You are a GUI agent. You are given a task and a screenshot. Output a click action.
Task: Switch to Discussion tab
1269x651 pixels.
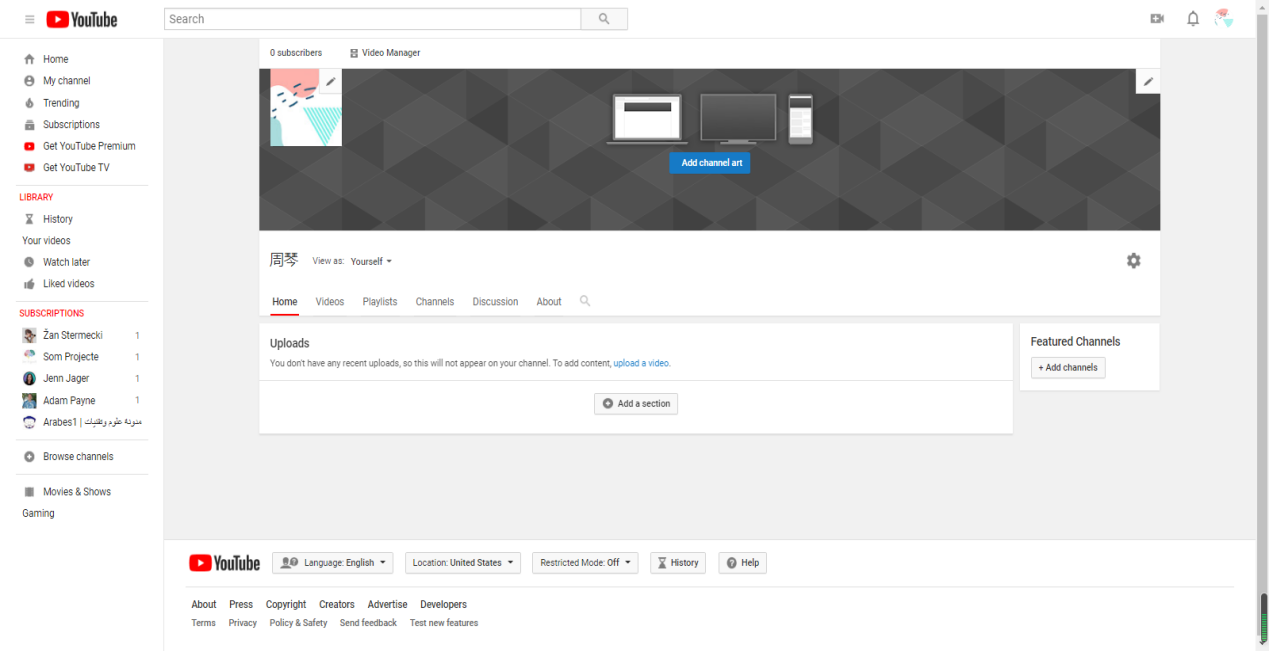click(x=496, y=302)
